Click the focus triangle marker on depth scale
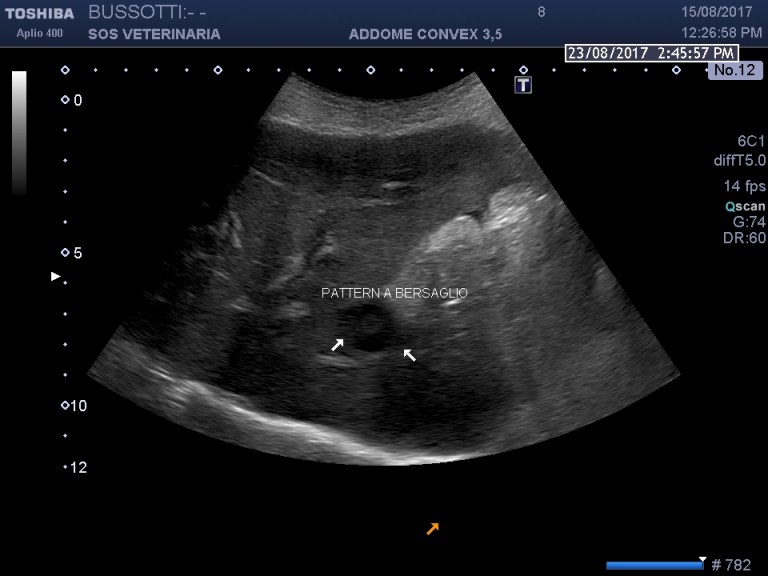This screenshot has height=576, width=768. click(56, 276)
